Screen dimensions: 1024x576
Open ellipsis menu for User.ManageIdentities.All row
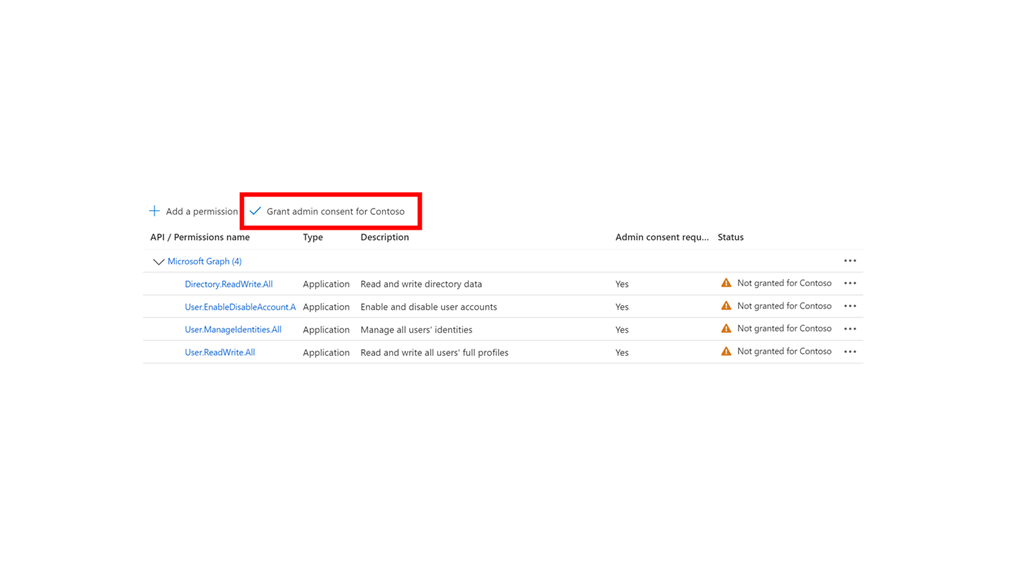(850, 329)
